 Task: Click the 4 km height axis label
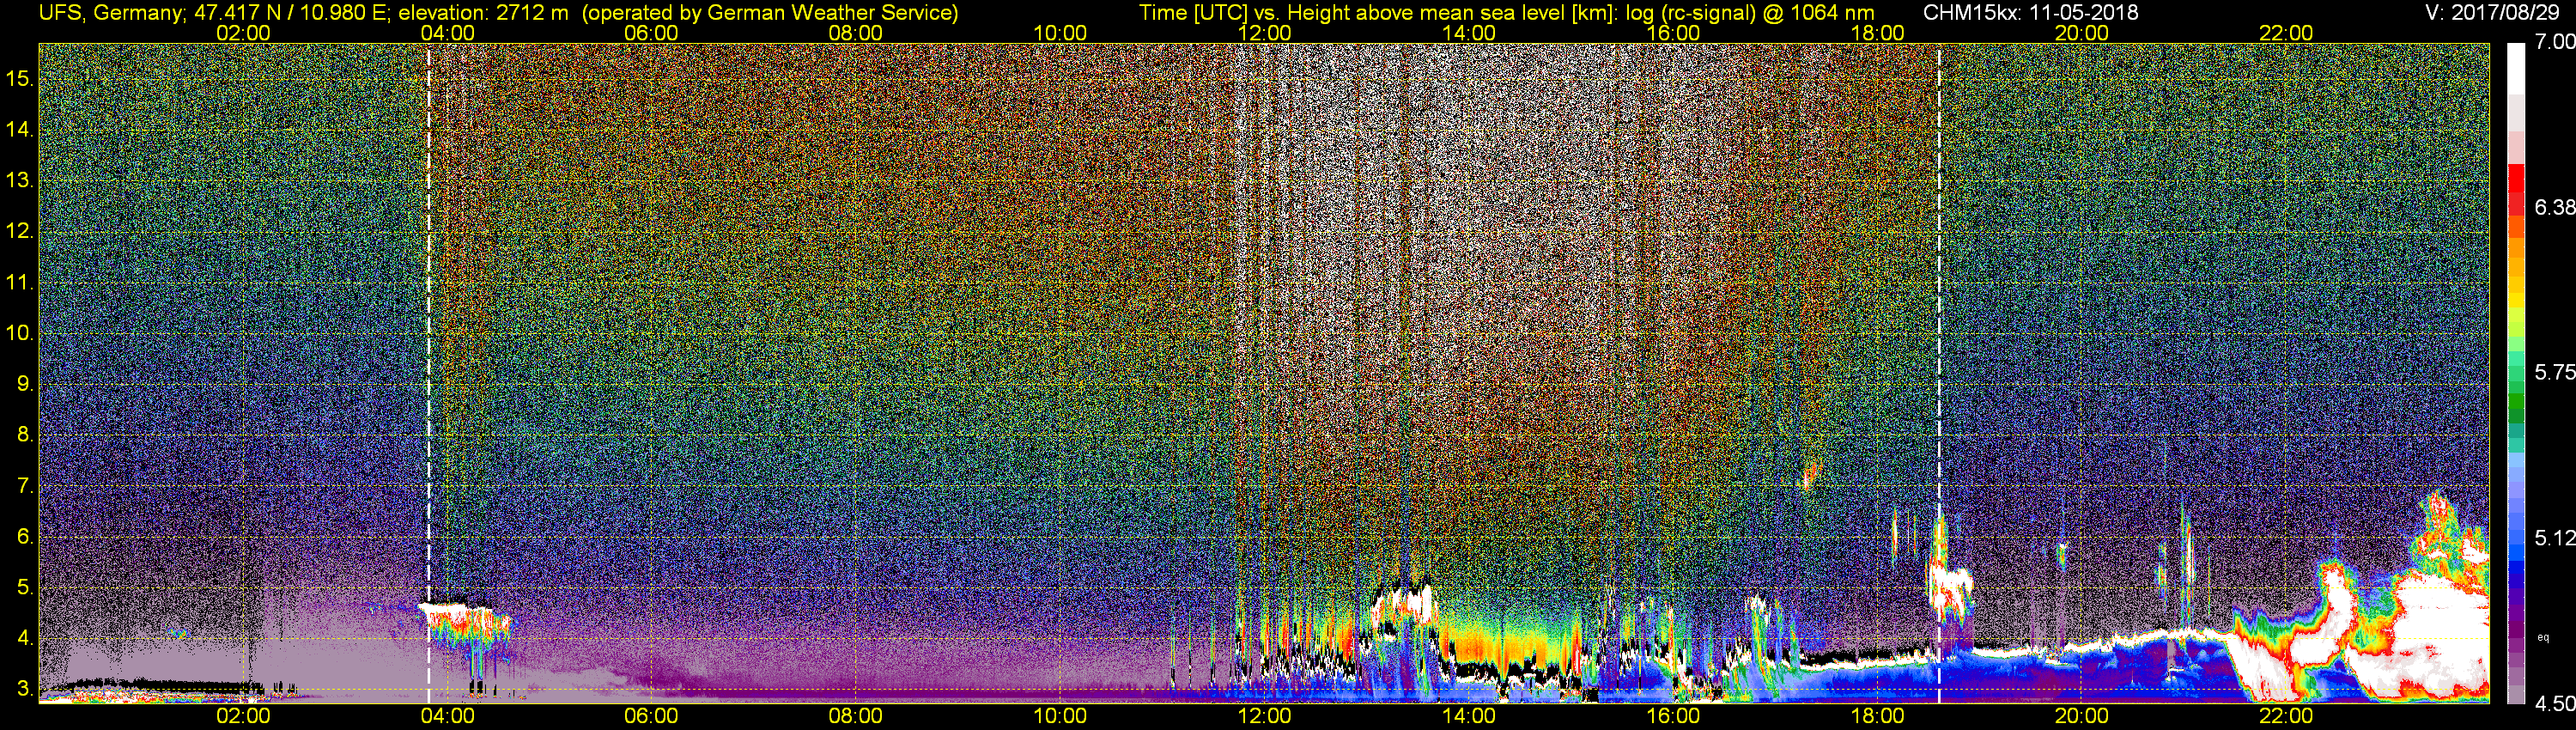[x=25, y=638]
